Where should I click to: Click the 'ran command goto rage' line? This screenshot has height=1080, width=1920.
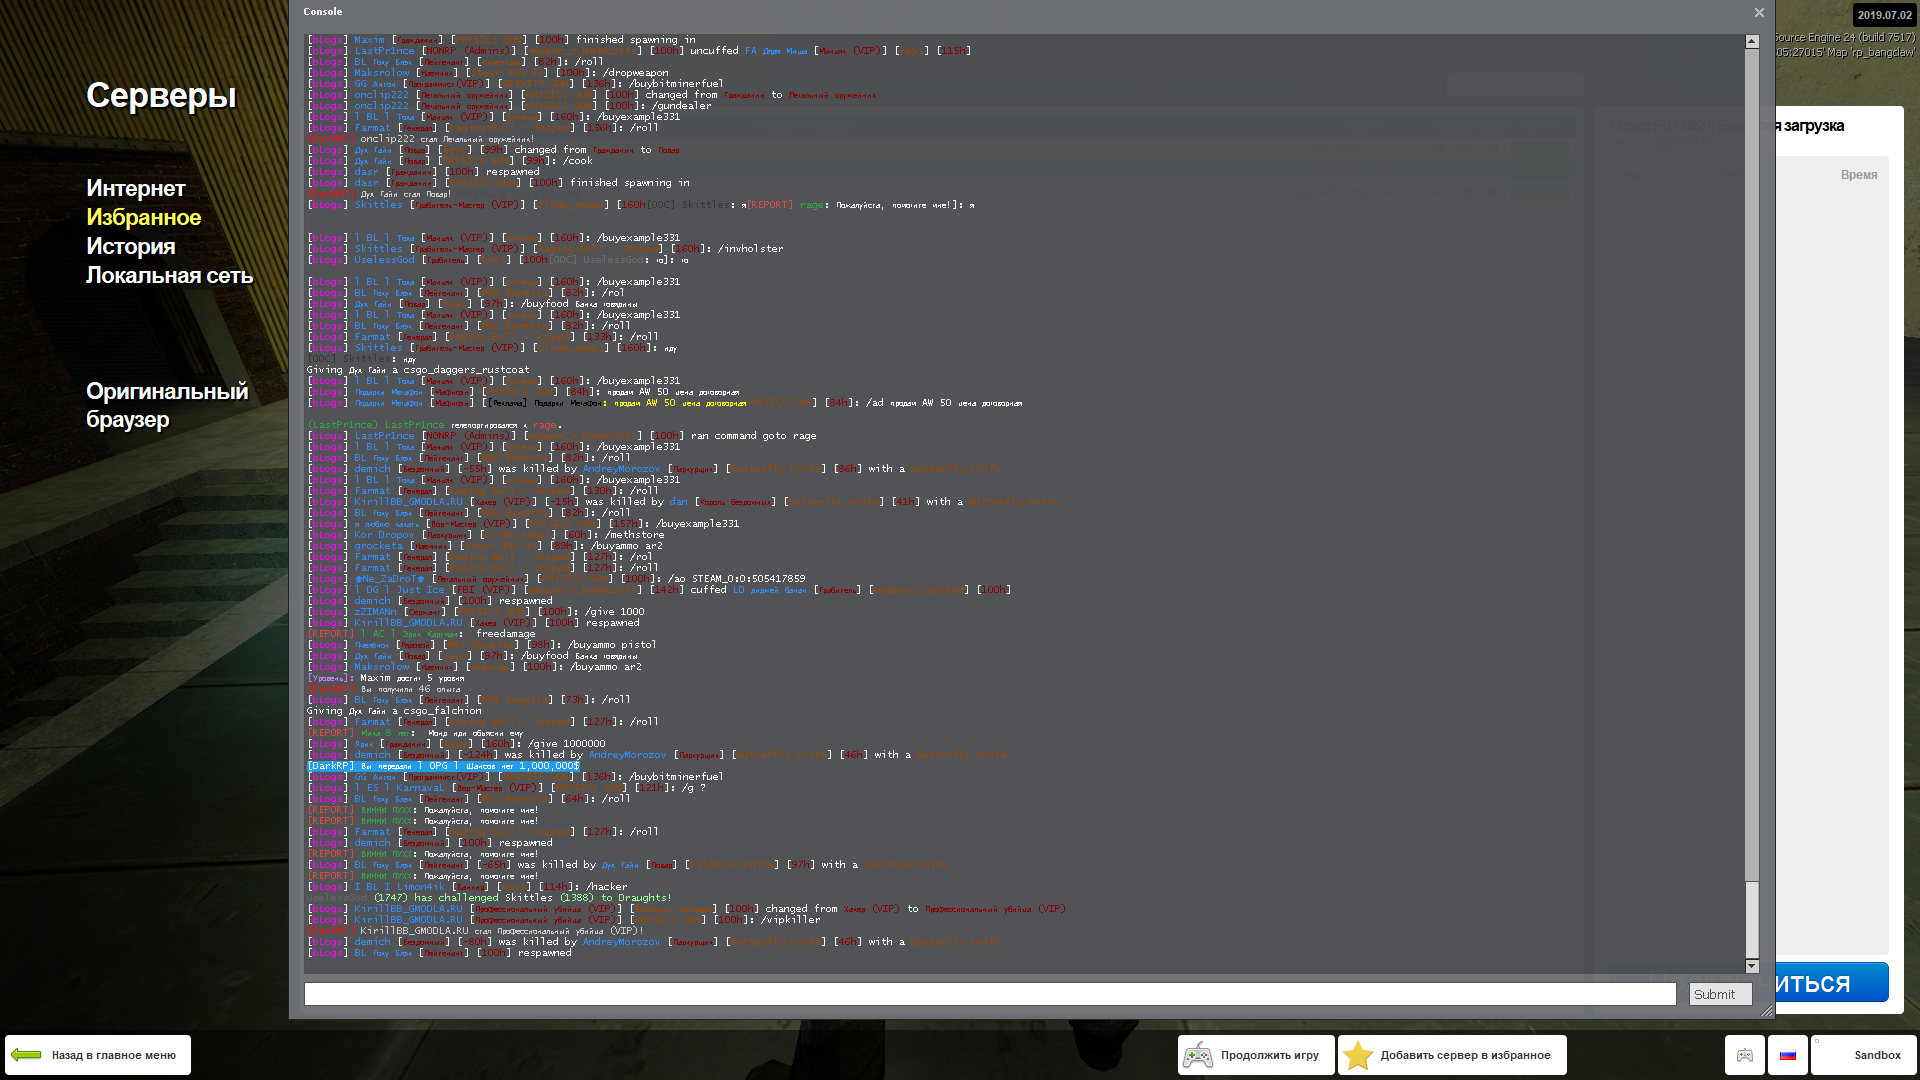pyautogui.click(x=562, y=436)
